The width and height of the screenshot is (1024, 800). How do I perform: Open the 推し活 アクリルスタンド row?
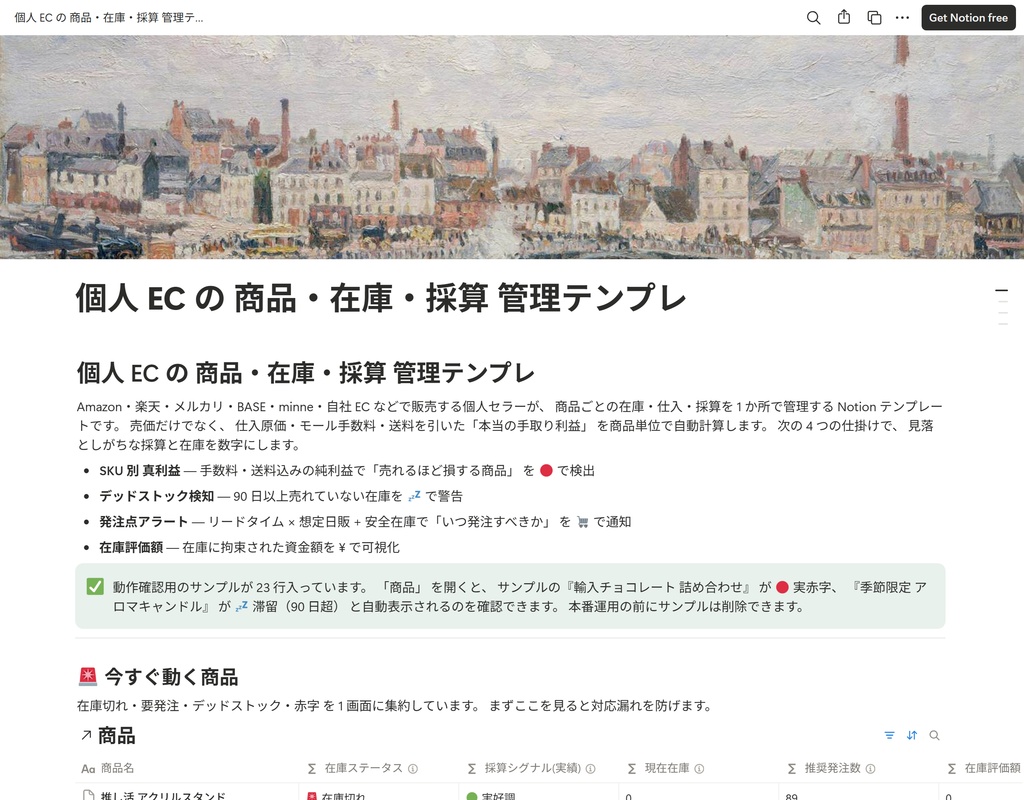coord(163,795)
